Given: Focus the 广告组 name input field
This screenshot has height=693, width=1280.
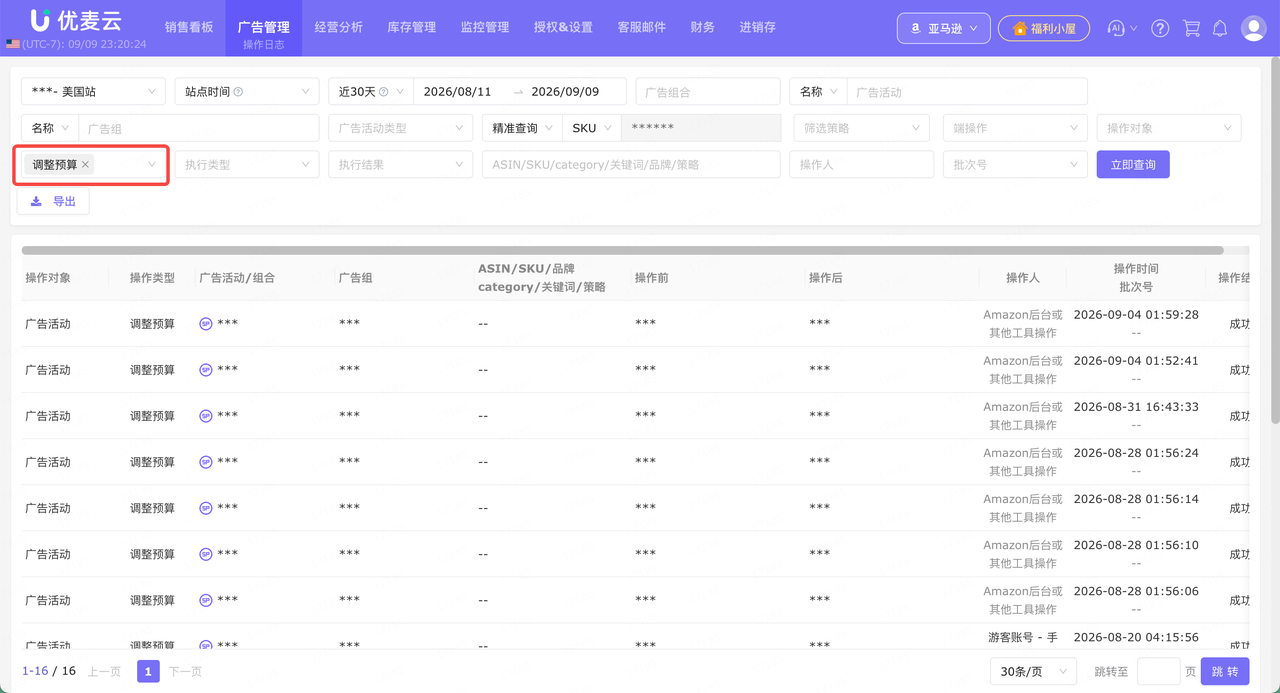Looking at the screenshot, I should (199, 128).
